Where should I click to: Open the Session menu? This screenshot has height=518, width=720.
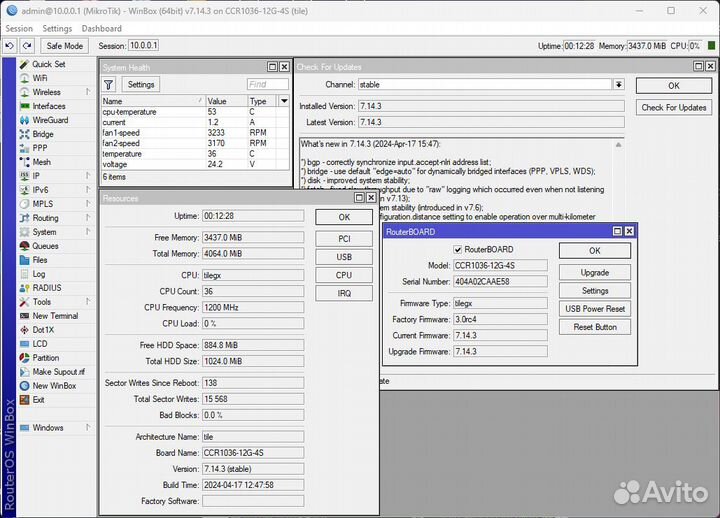pos(19,28)
